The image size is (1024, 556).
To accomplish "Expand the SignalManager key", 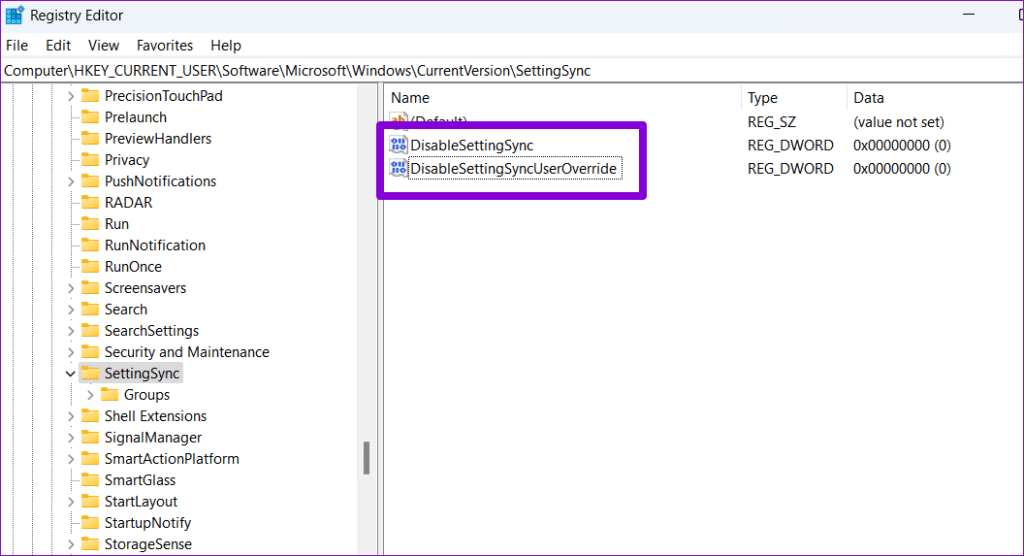I will (71, 438).
